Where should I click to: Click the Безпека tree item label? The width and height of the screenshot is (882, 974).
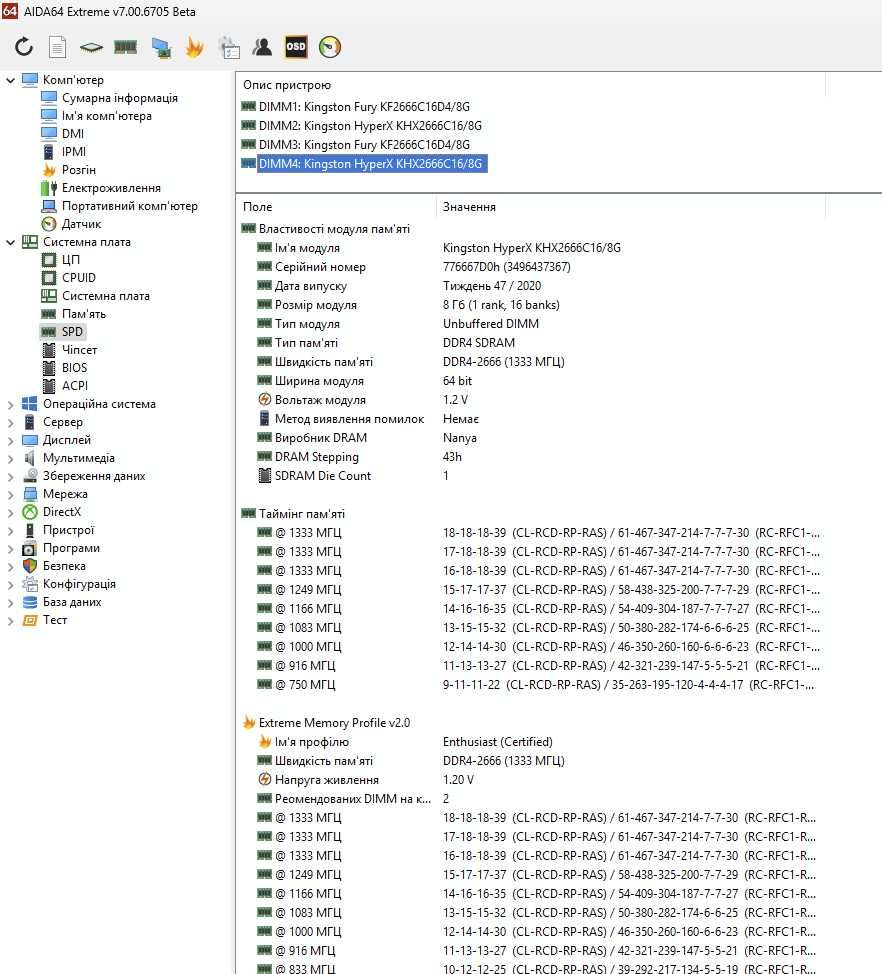(64, 566)
